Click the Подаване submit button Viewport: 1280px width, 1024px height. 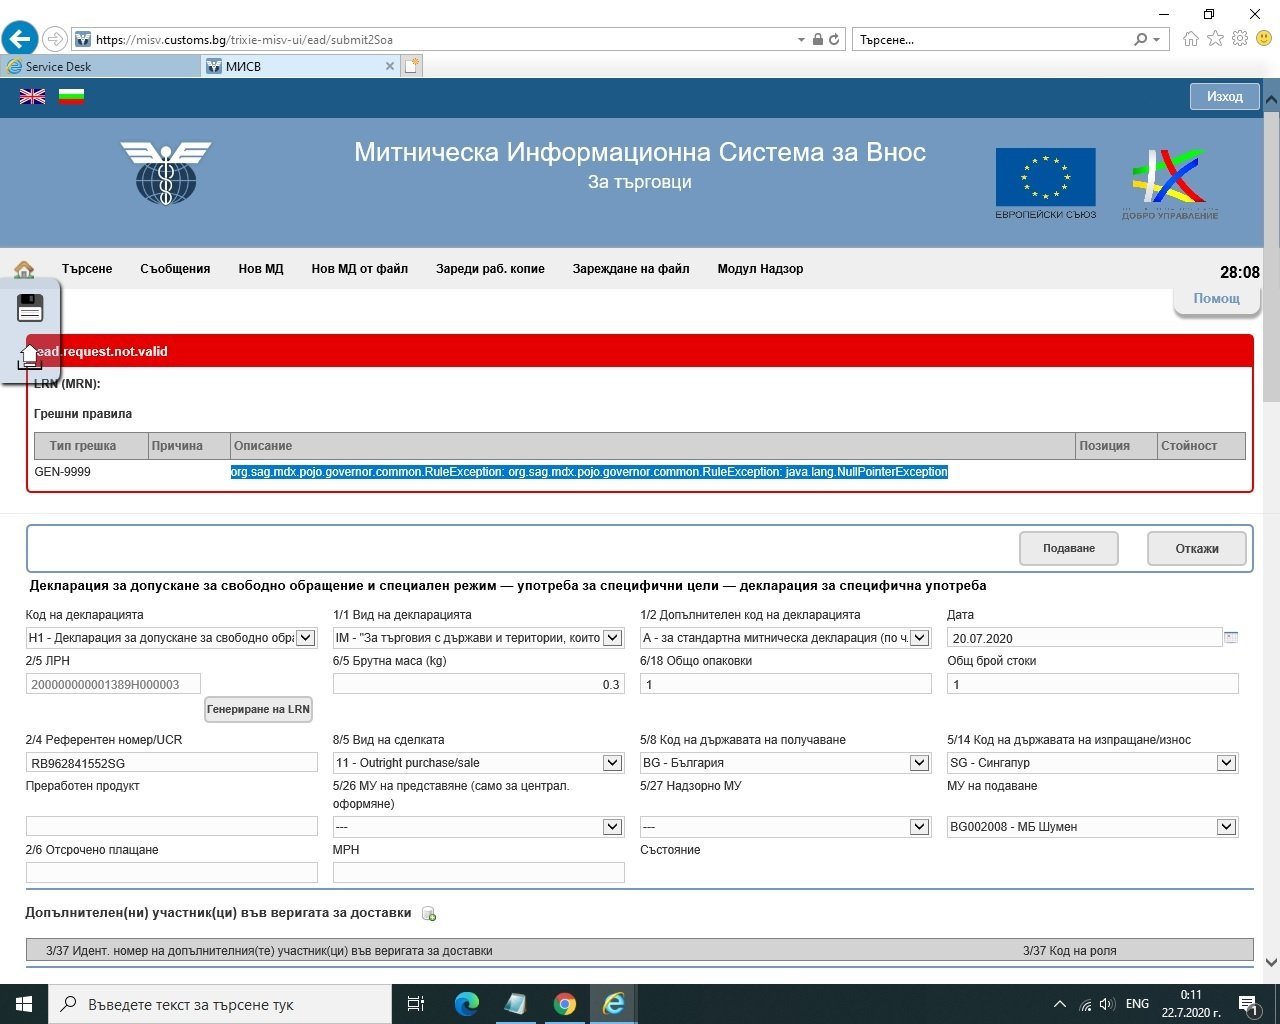(x=1068, y=548)
